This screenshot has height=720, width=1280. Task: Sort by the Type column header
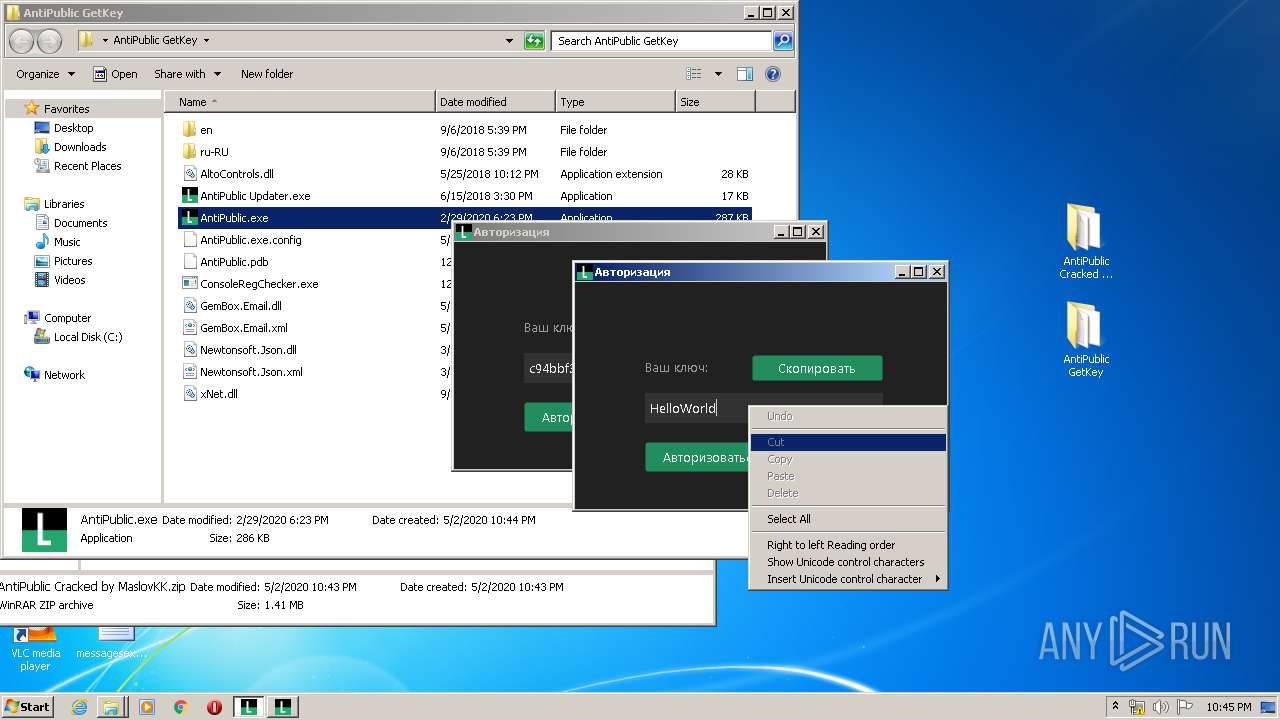pos(615,102)
